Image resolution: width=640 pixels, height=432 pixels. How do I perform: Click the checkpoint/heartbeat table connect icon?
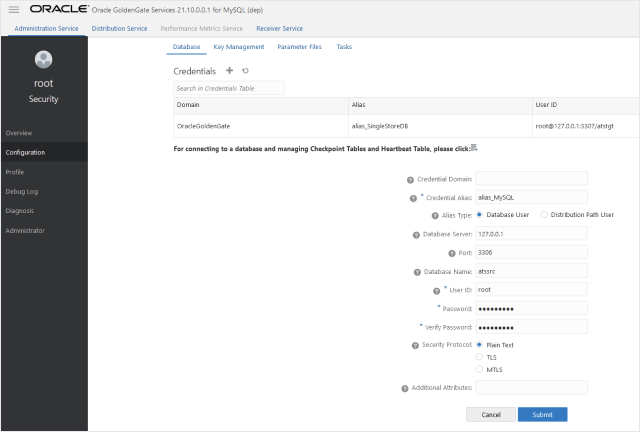point(474,147)
